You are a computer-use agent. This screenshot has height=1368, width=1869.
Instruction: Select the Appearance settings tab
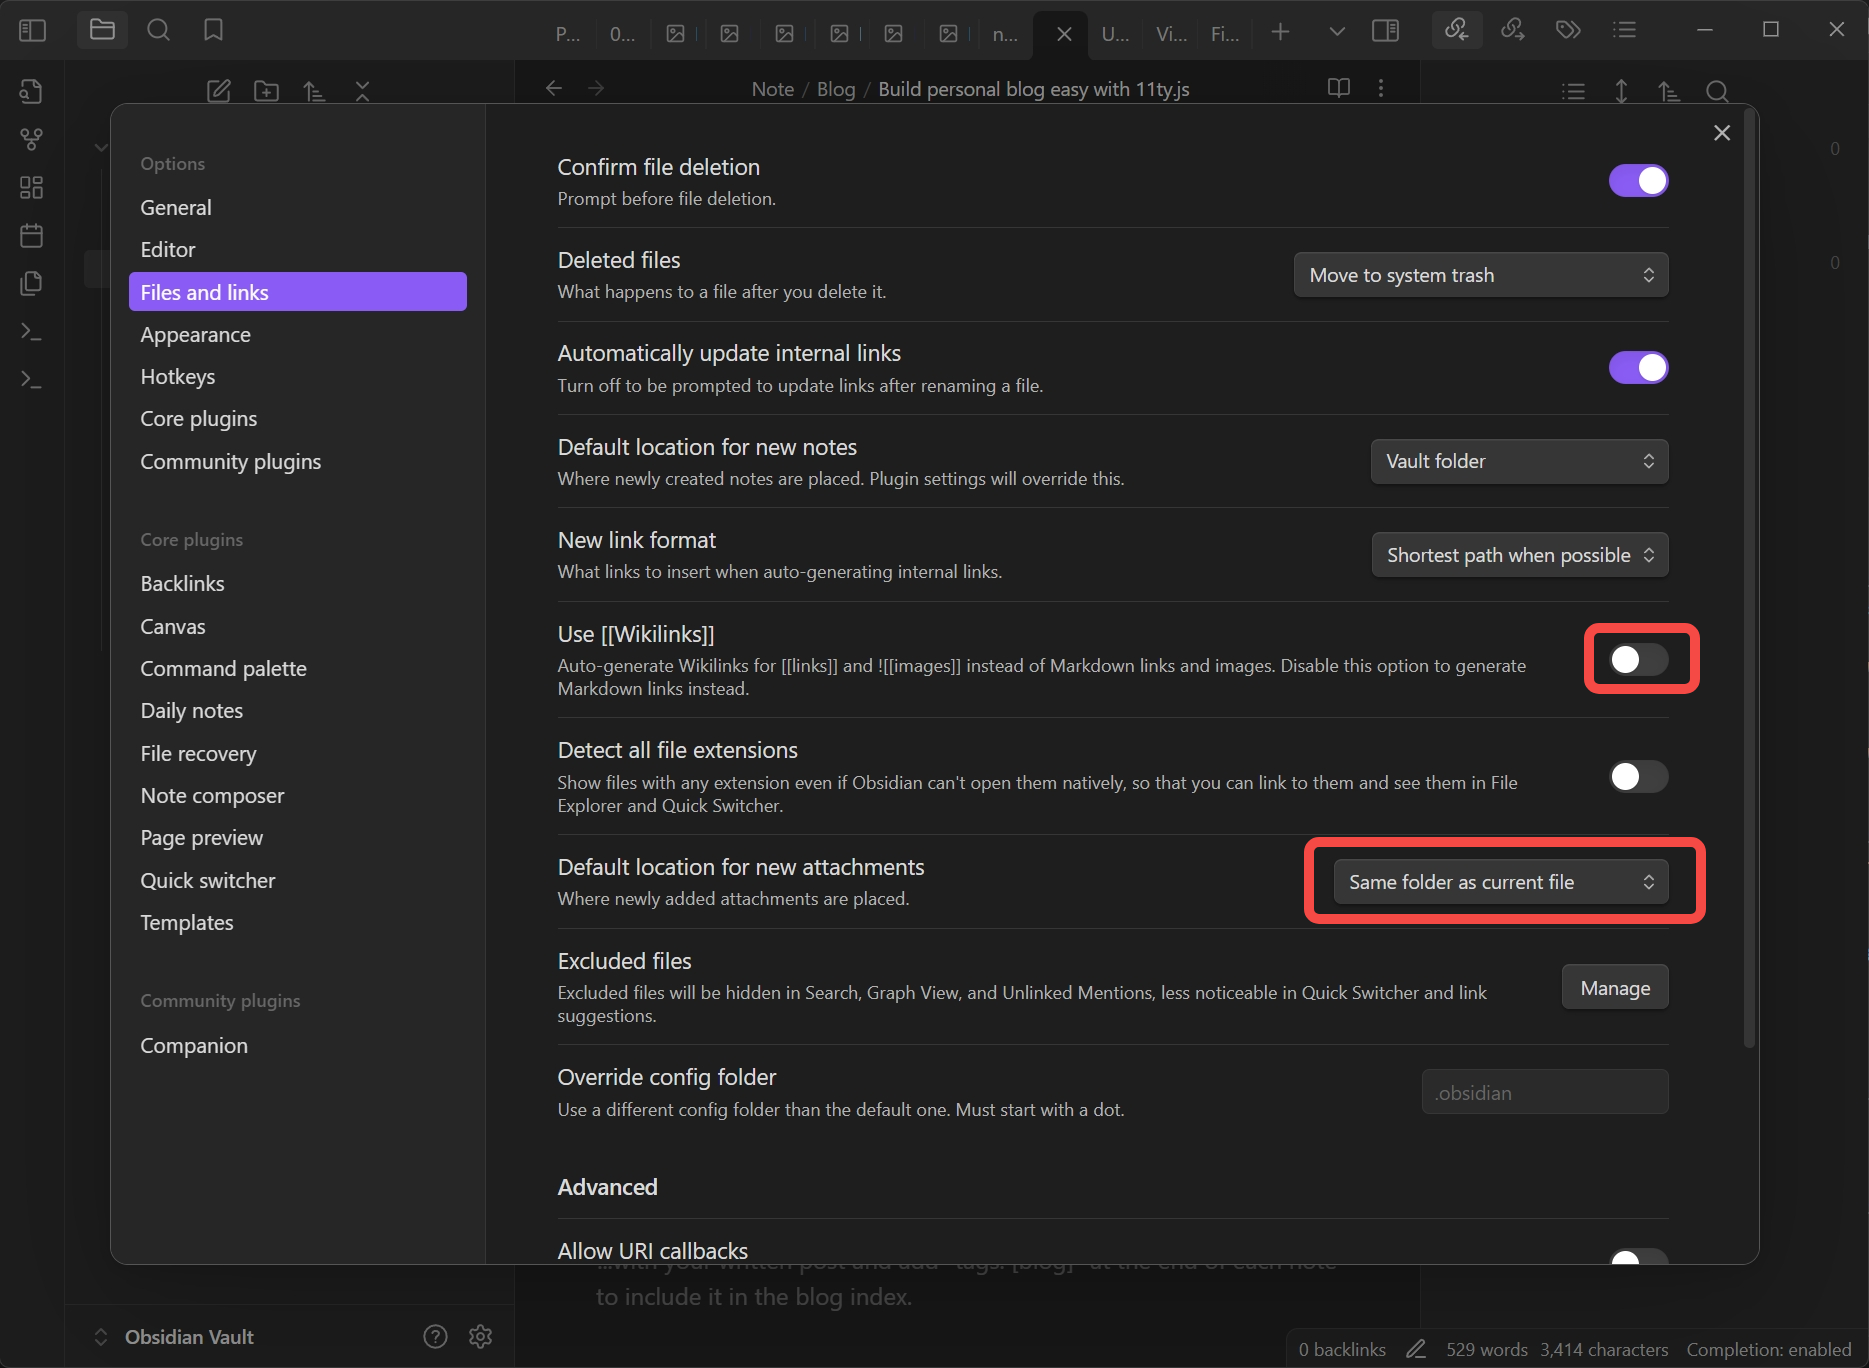click(x=196, y=334)
